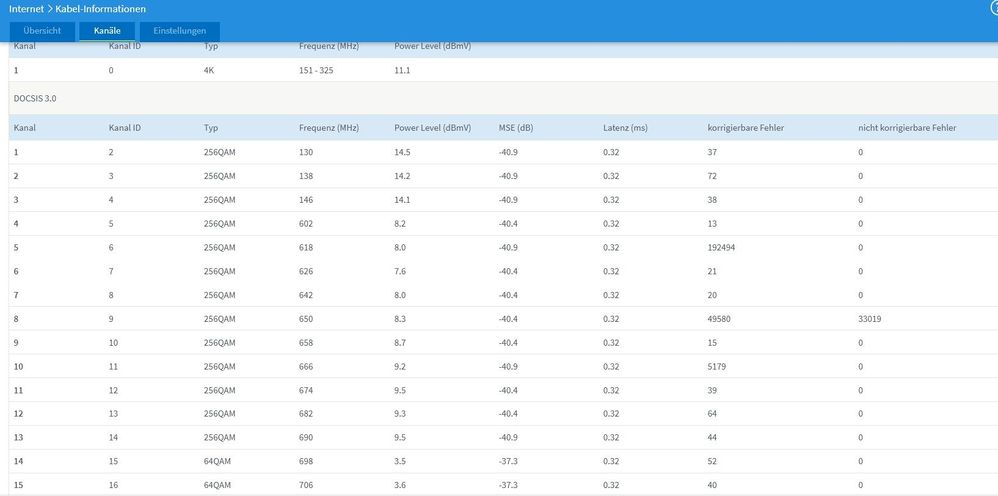
Task: Click Kanal ID 16 cell
Action: 113,485
